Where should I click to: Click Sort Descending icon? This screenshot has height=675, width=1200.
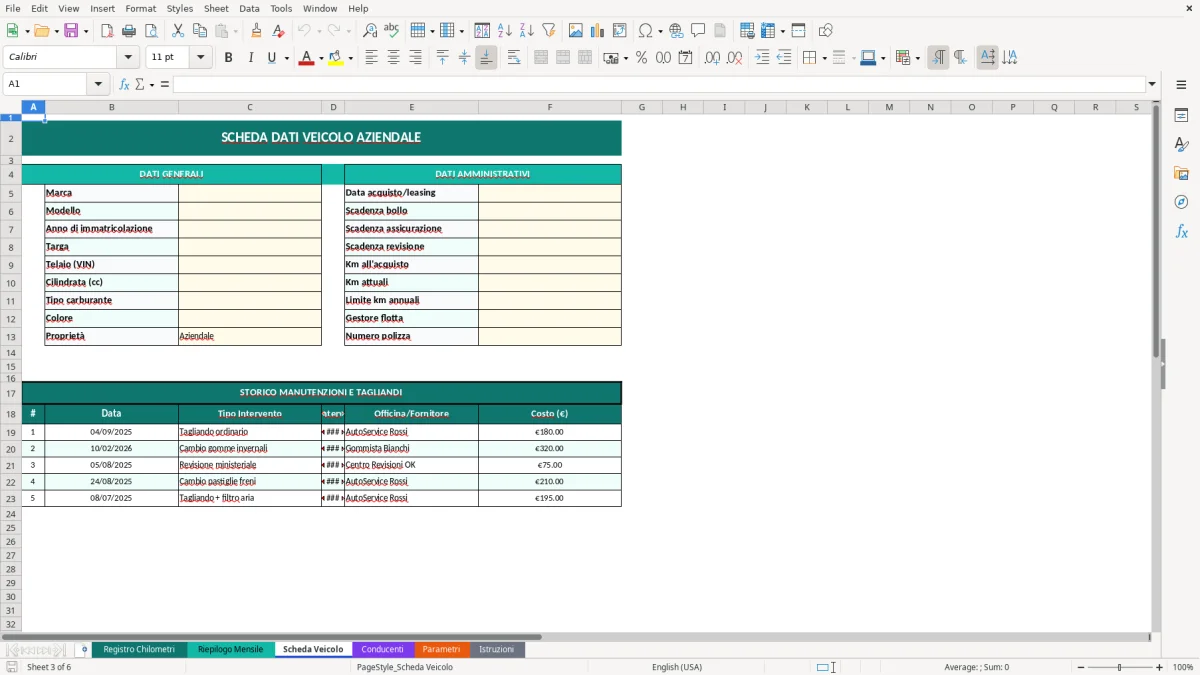526,31
